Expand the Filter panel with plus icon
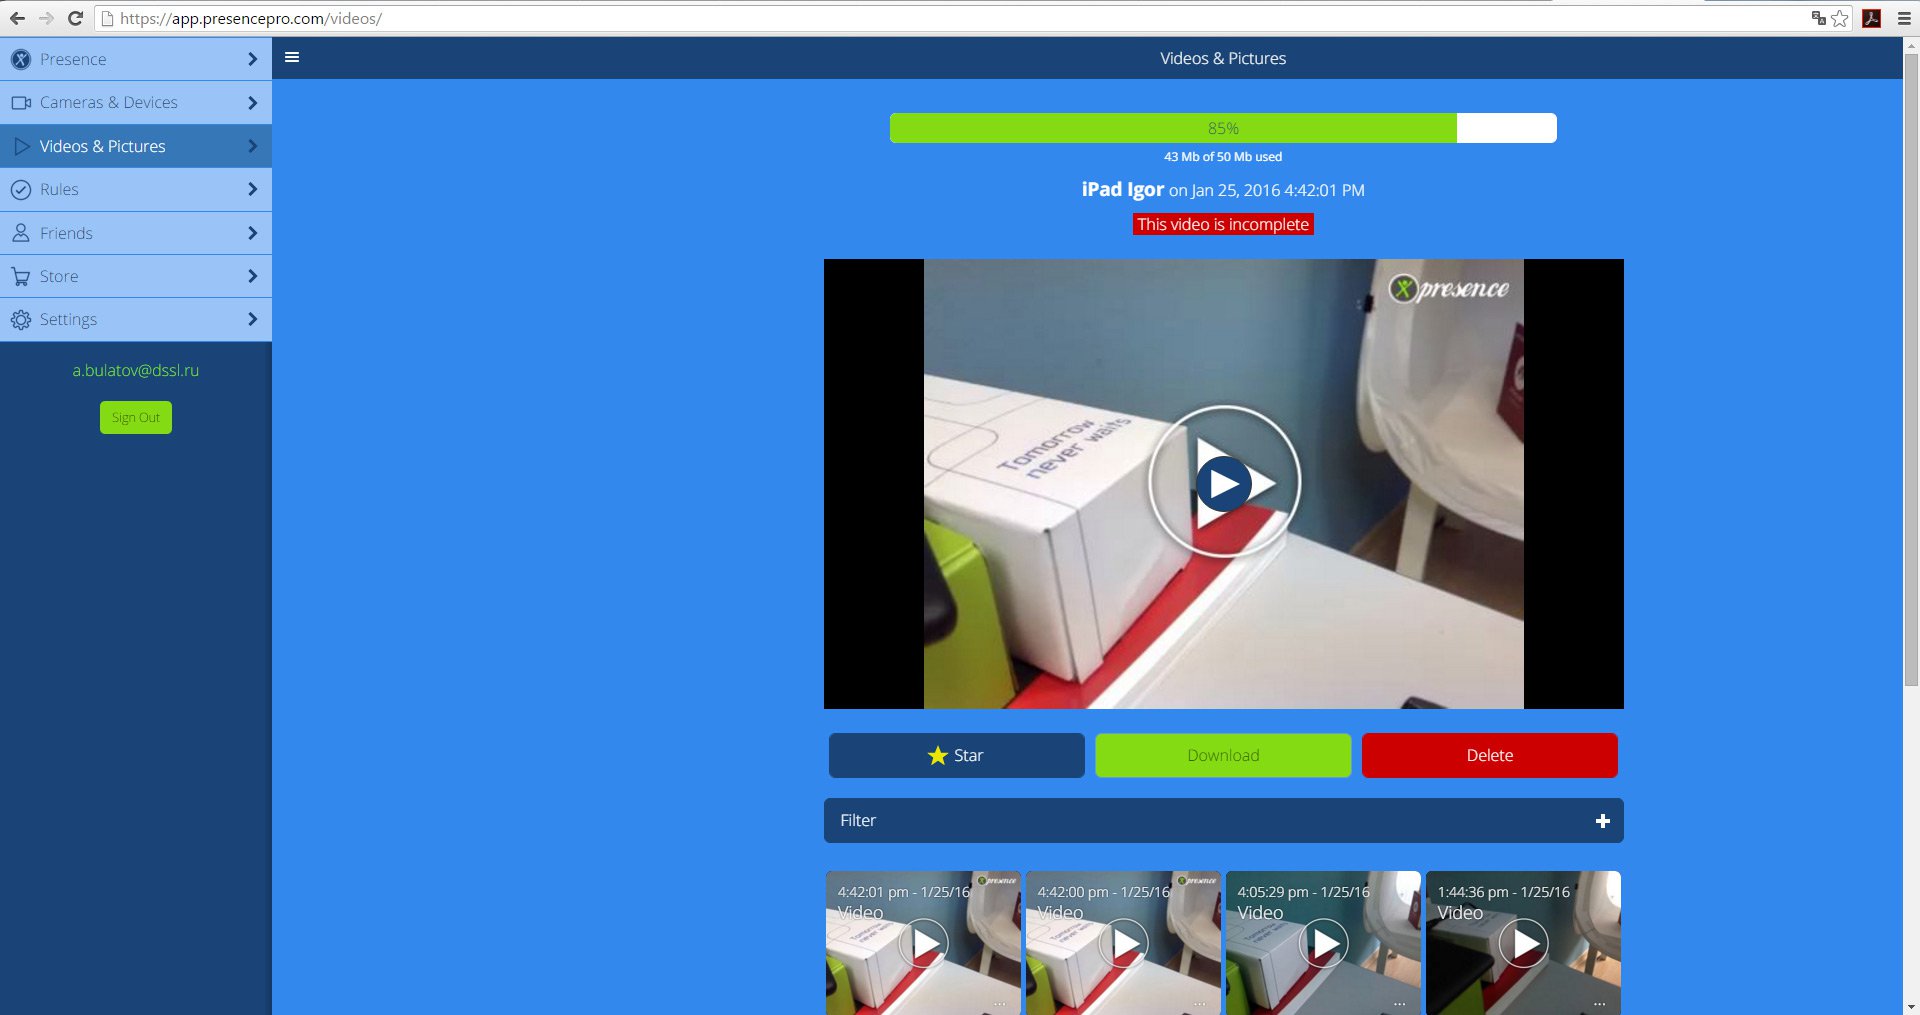The image size is (1920, 1015). (x=1602, y=821)
